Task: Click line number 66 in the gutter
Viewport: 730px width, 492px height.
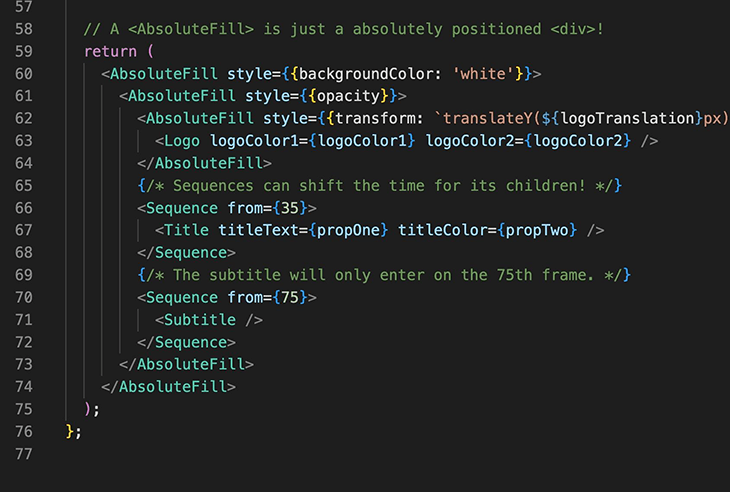Action: (24, 208)
